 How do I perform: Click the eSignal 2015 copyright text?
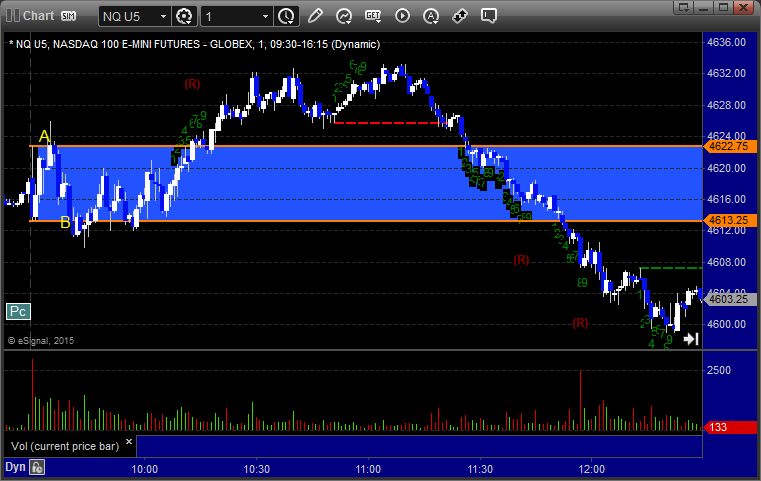tap(41, 341)
